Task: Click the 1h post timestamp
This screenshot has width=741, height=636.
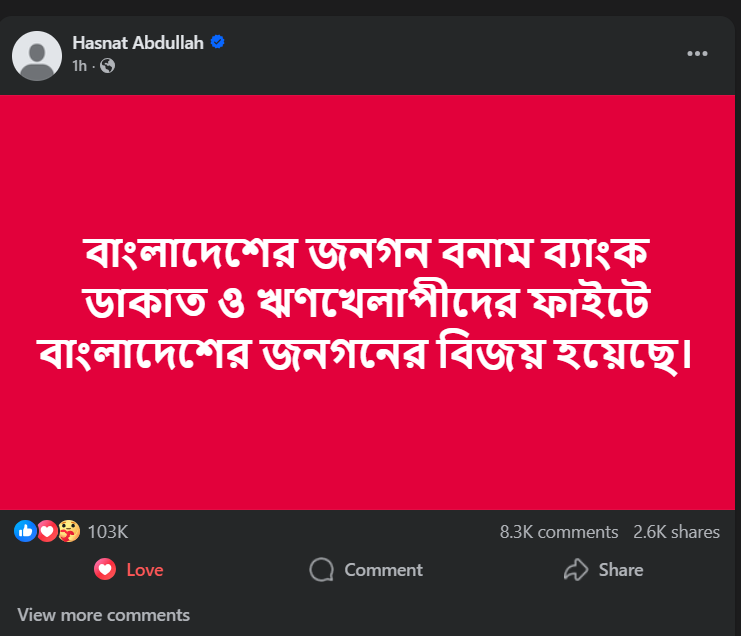Action: click(80, 66)
